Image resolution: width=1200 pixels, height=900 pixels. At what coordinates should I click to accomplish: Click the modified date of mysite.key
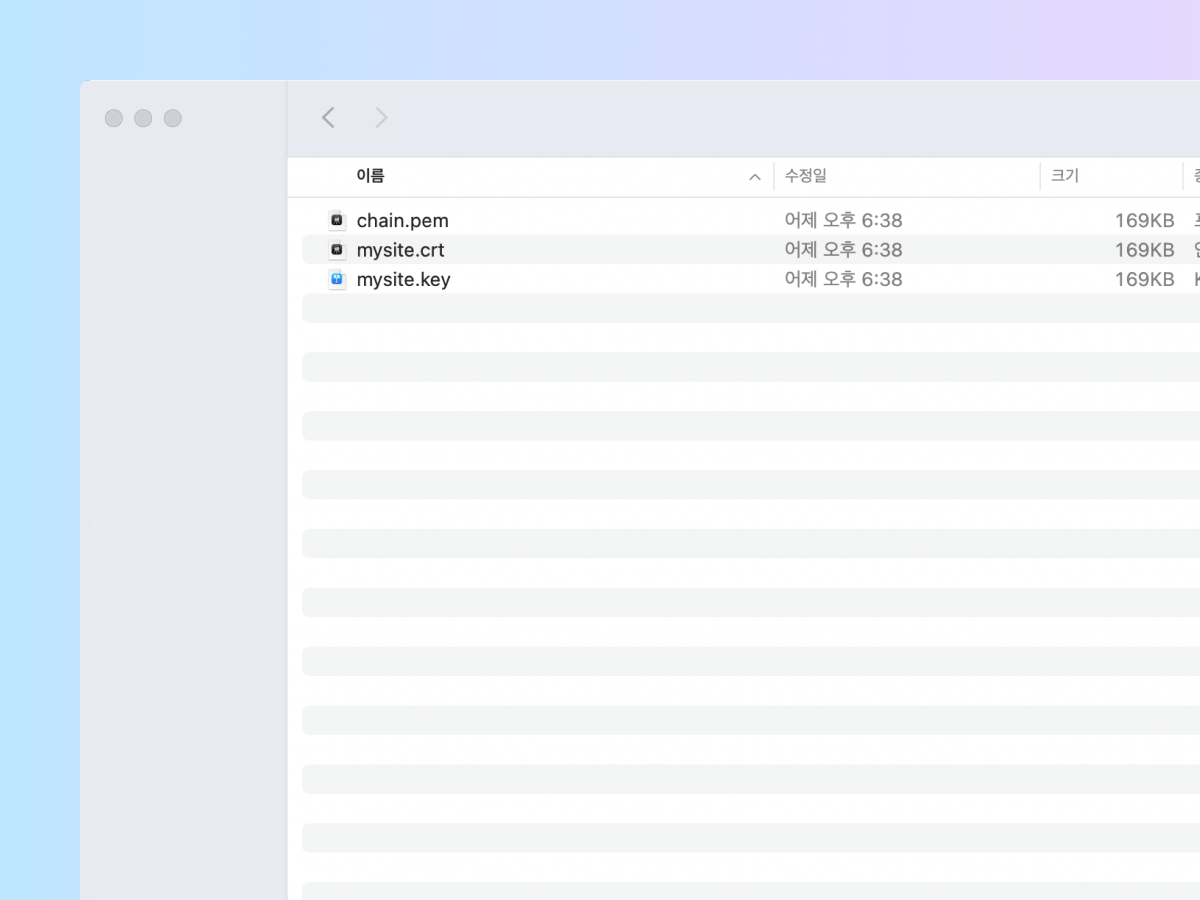click(x=843, y=279)
